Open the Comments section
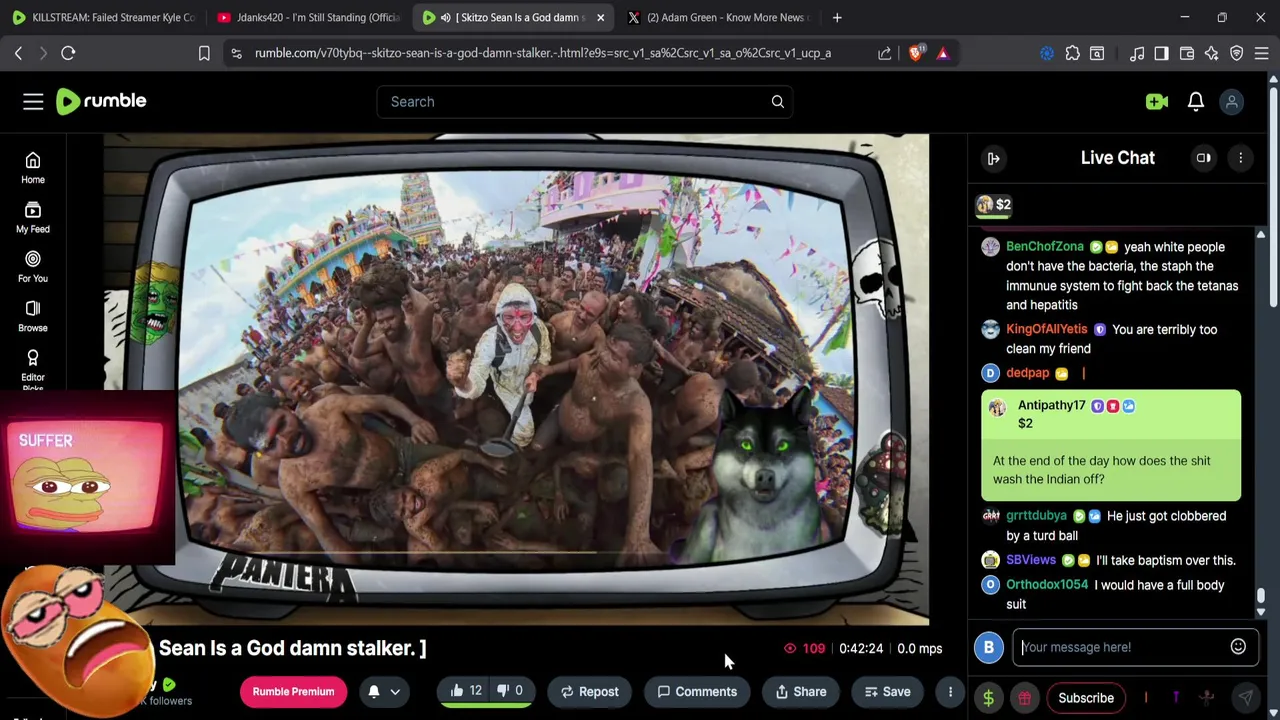 696,691
